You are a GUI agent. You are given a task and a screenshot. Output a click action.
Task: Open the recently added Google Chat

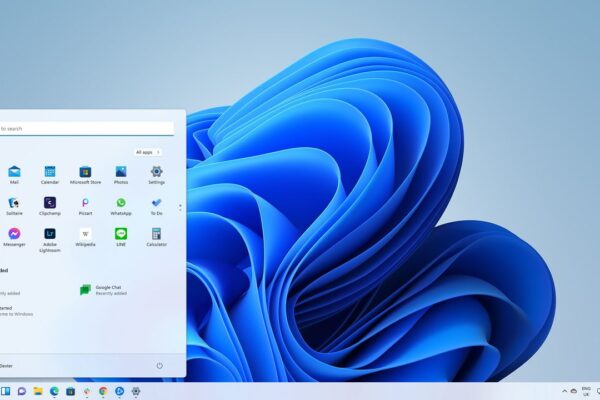click(103, 289)
